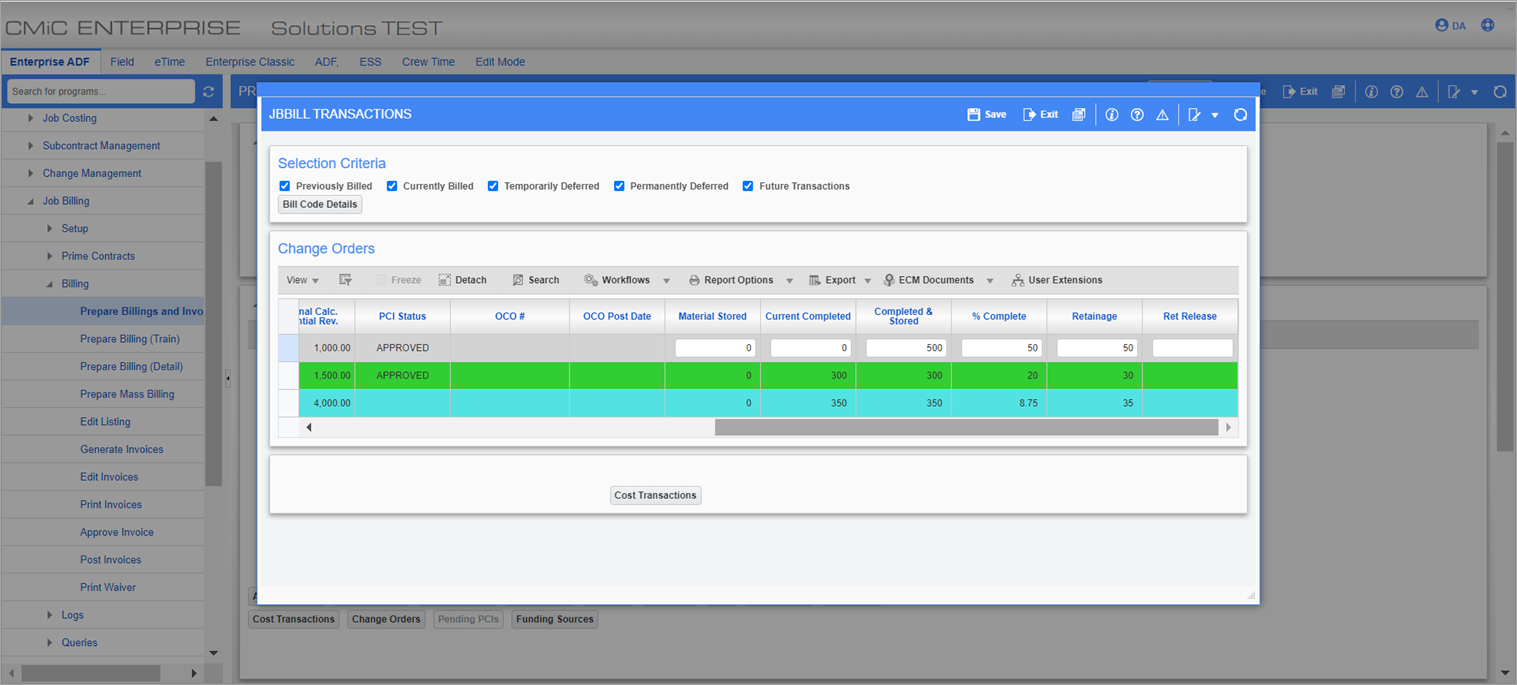Click the edit notes icon in JBBILL header
This screenshot has height=685, width=1517.
tap(1194, 114)
